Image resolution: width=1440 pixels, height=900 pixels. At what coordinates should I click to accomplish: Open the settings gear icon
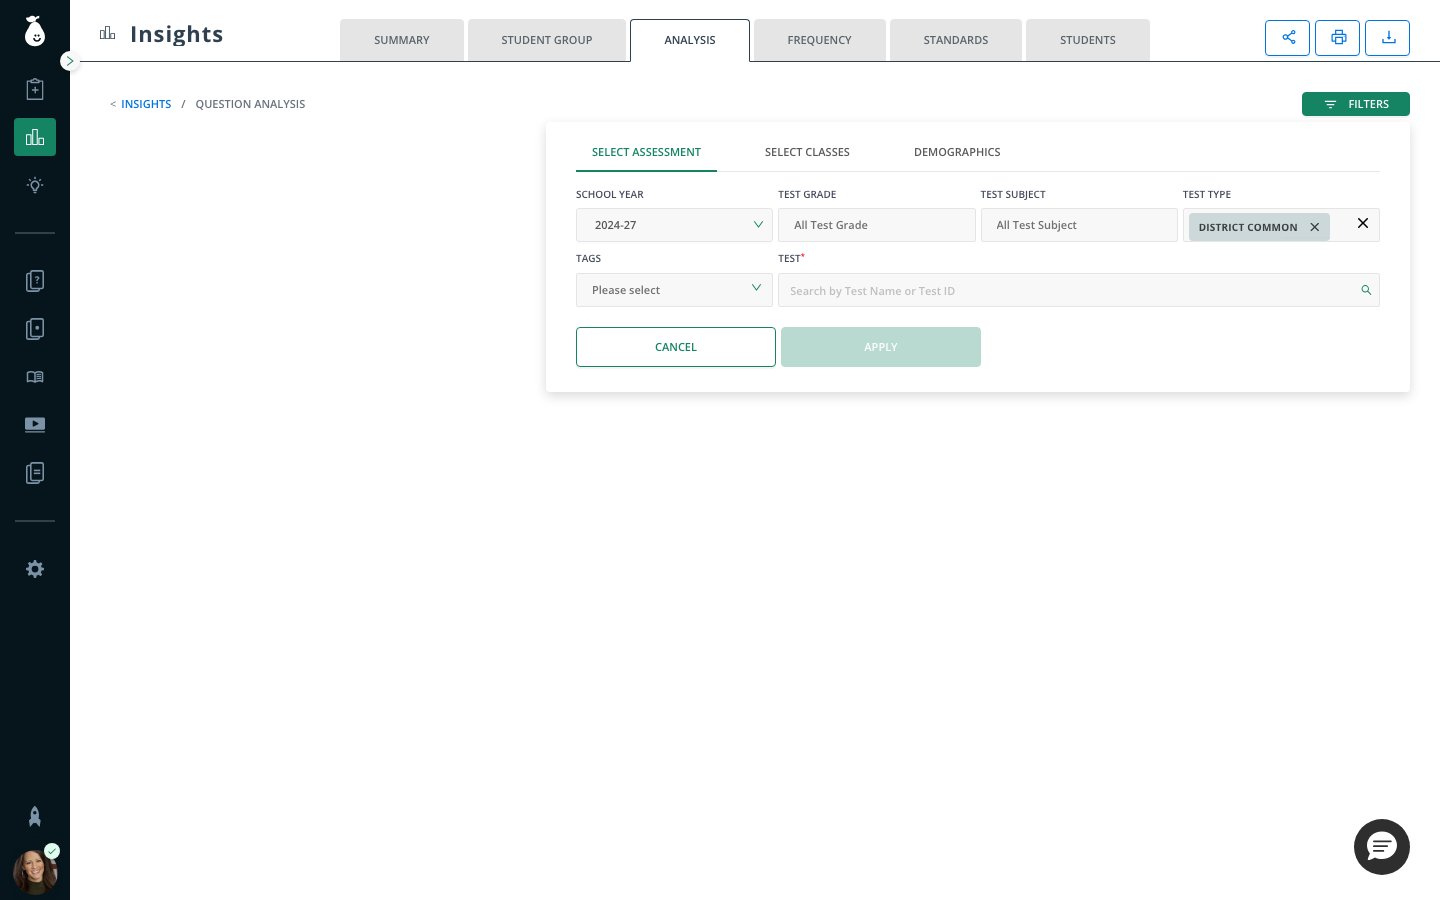(35, 569)
